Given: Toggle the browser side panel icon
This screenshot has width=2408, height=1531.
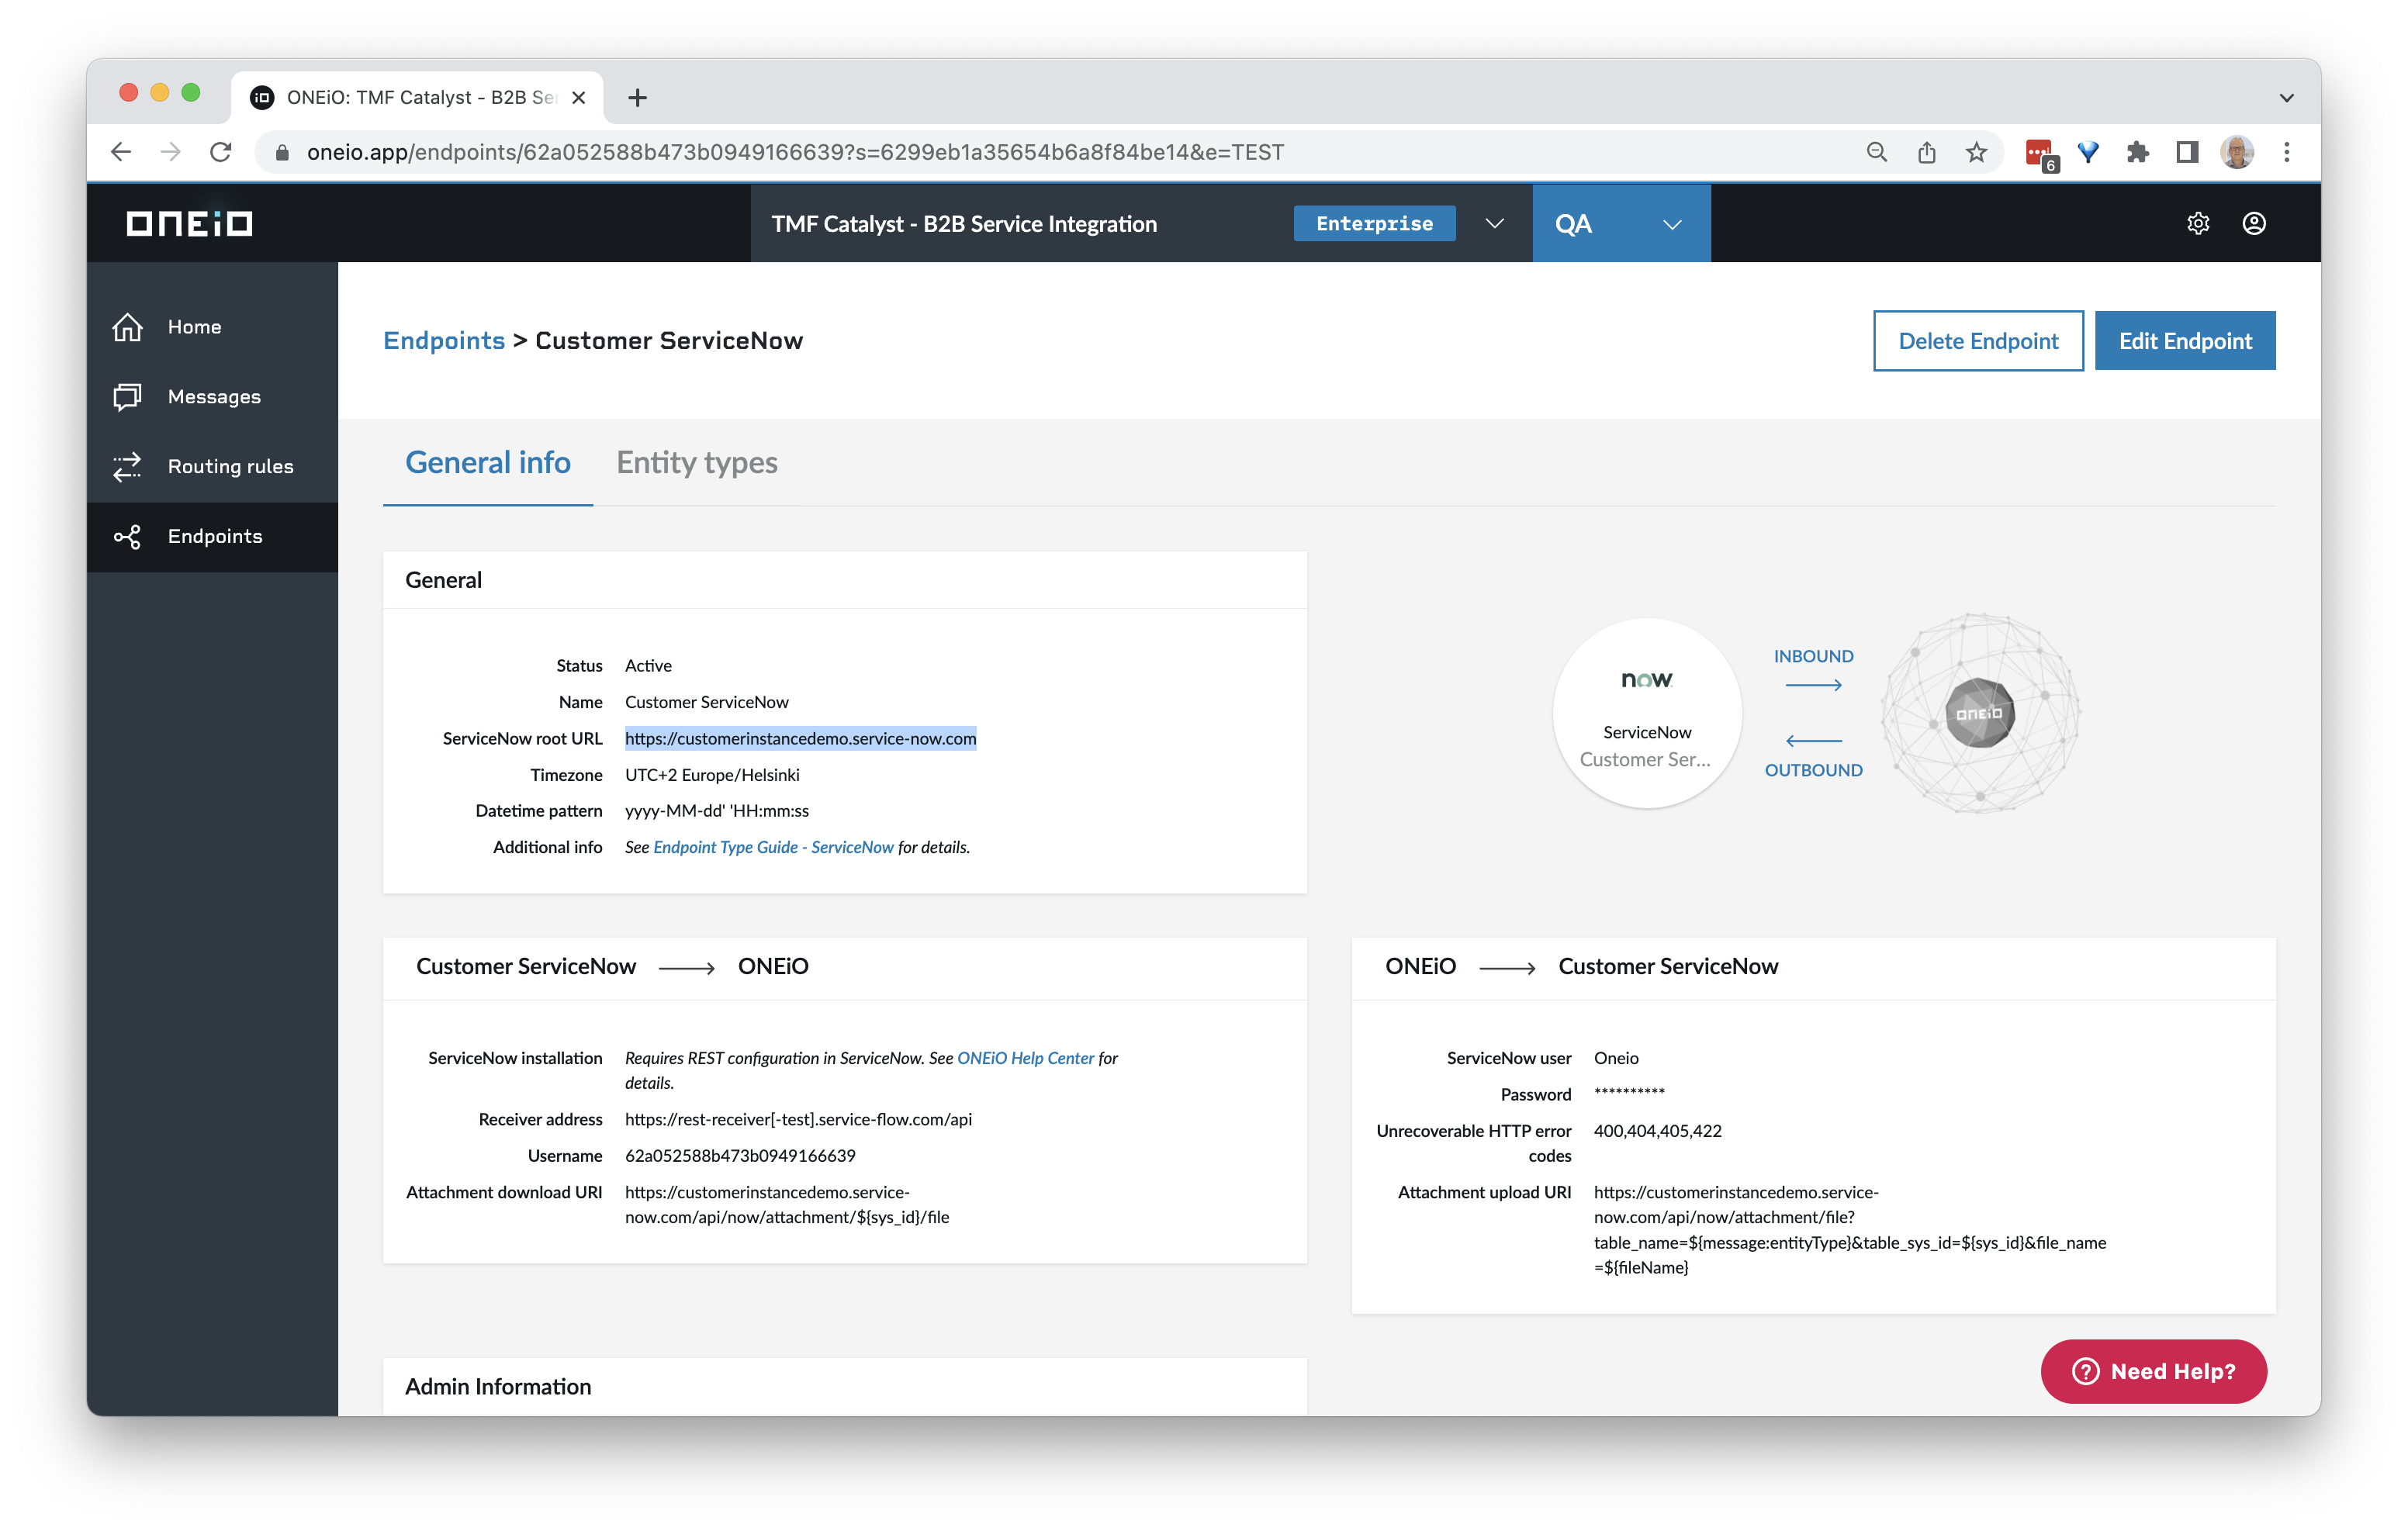Looking at the screenshot, I should tap(2187, 152).
